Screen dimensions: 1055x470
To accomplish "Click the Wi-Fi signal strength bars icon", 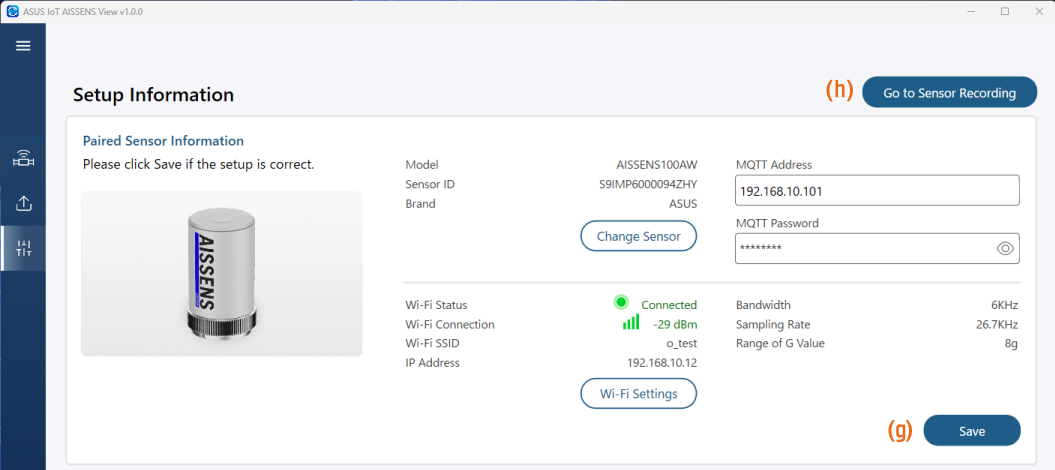I will 631,321.
